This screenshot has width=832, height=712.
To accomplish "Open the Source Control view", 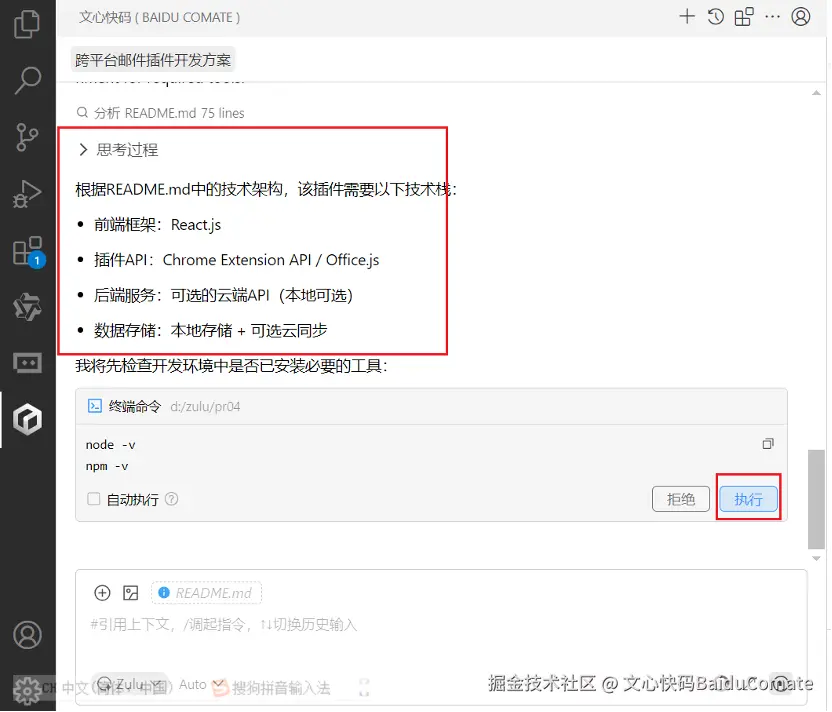I will [27, 137].
